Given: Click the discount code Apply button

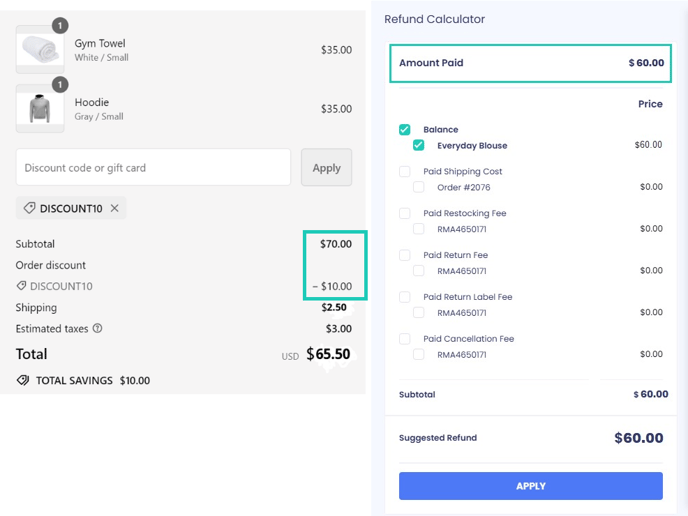Looking at the screenshot, I should point(326,167).
